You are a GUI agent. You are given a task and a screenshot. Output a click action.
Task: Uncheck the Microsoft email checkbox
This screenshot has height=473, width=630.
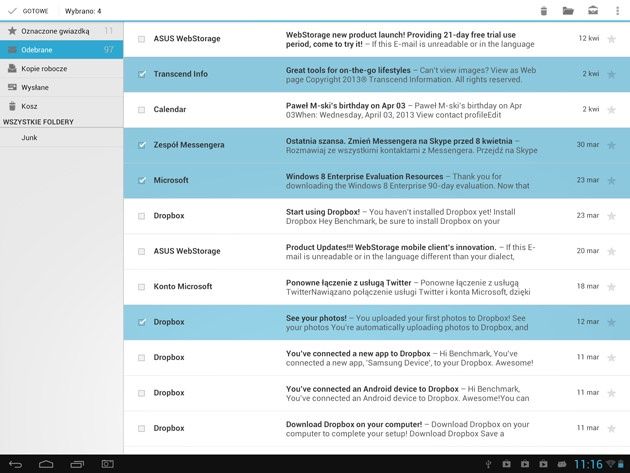tap(141, 180)
